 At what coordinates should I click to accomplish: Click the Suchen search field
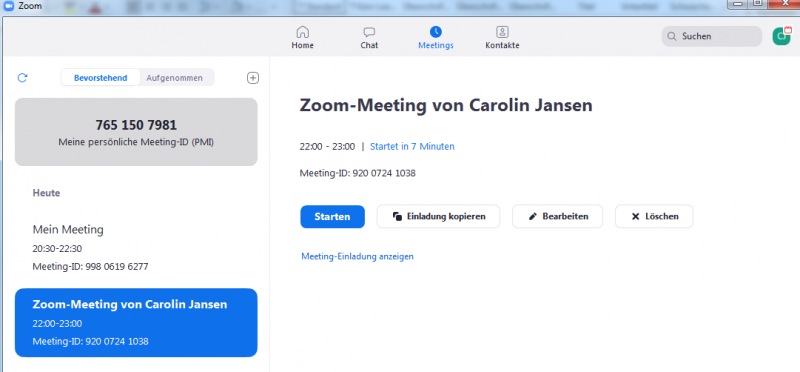(712, 36)
